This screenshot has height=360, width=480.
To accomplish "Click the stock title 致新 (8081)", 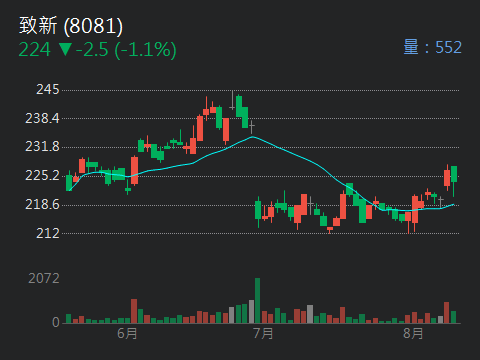I will click(x=71, y=26).
